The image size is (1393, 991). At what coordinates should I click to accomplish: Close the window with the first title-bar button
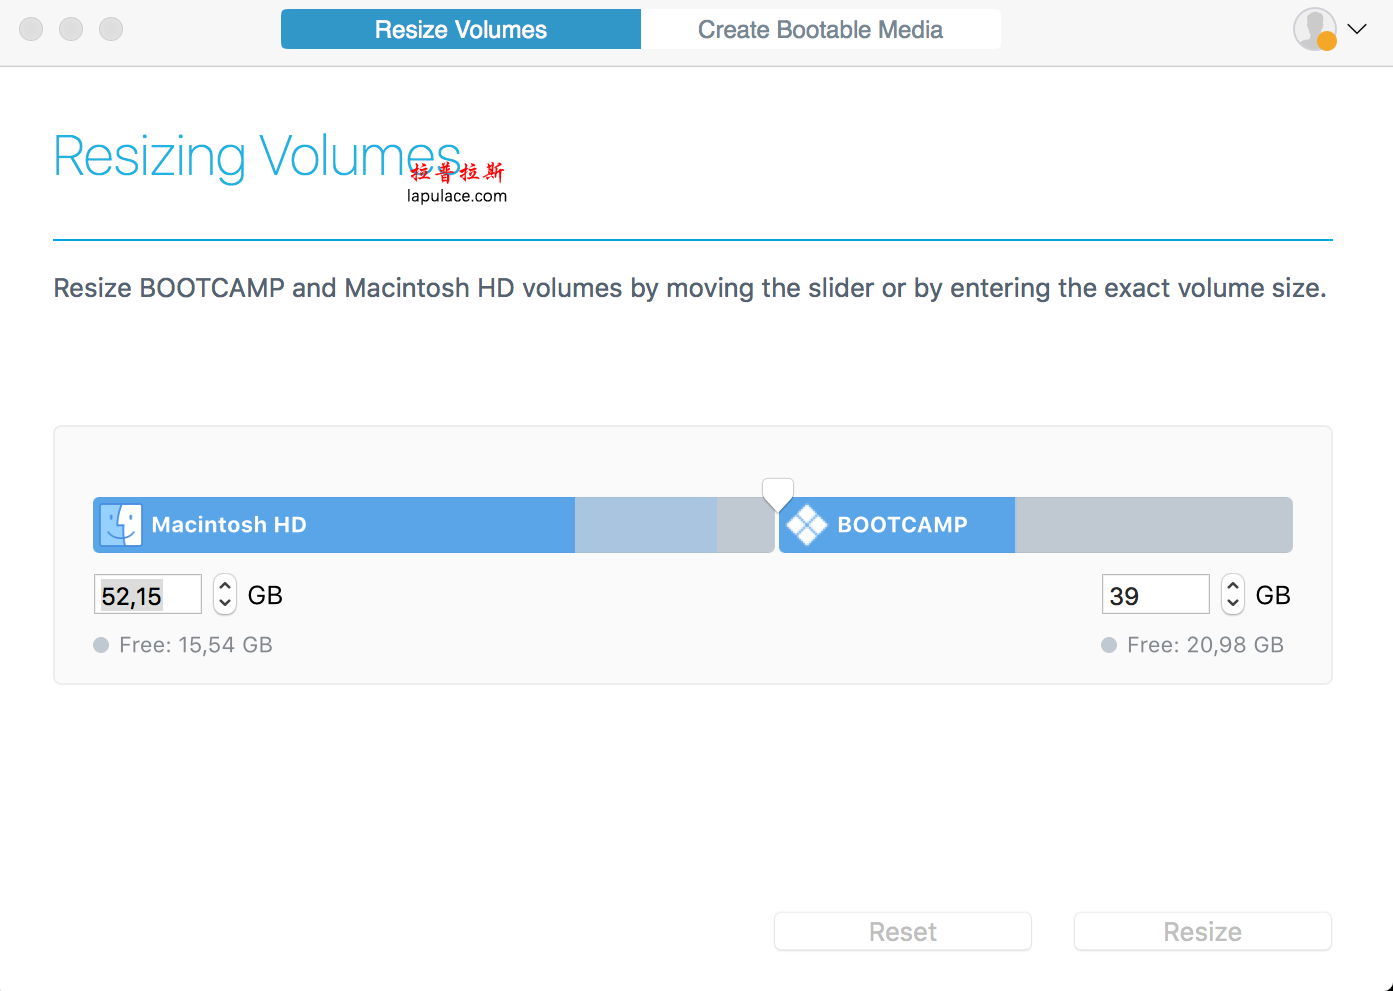tap(31, 29)
